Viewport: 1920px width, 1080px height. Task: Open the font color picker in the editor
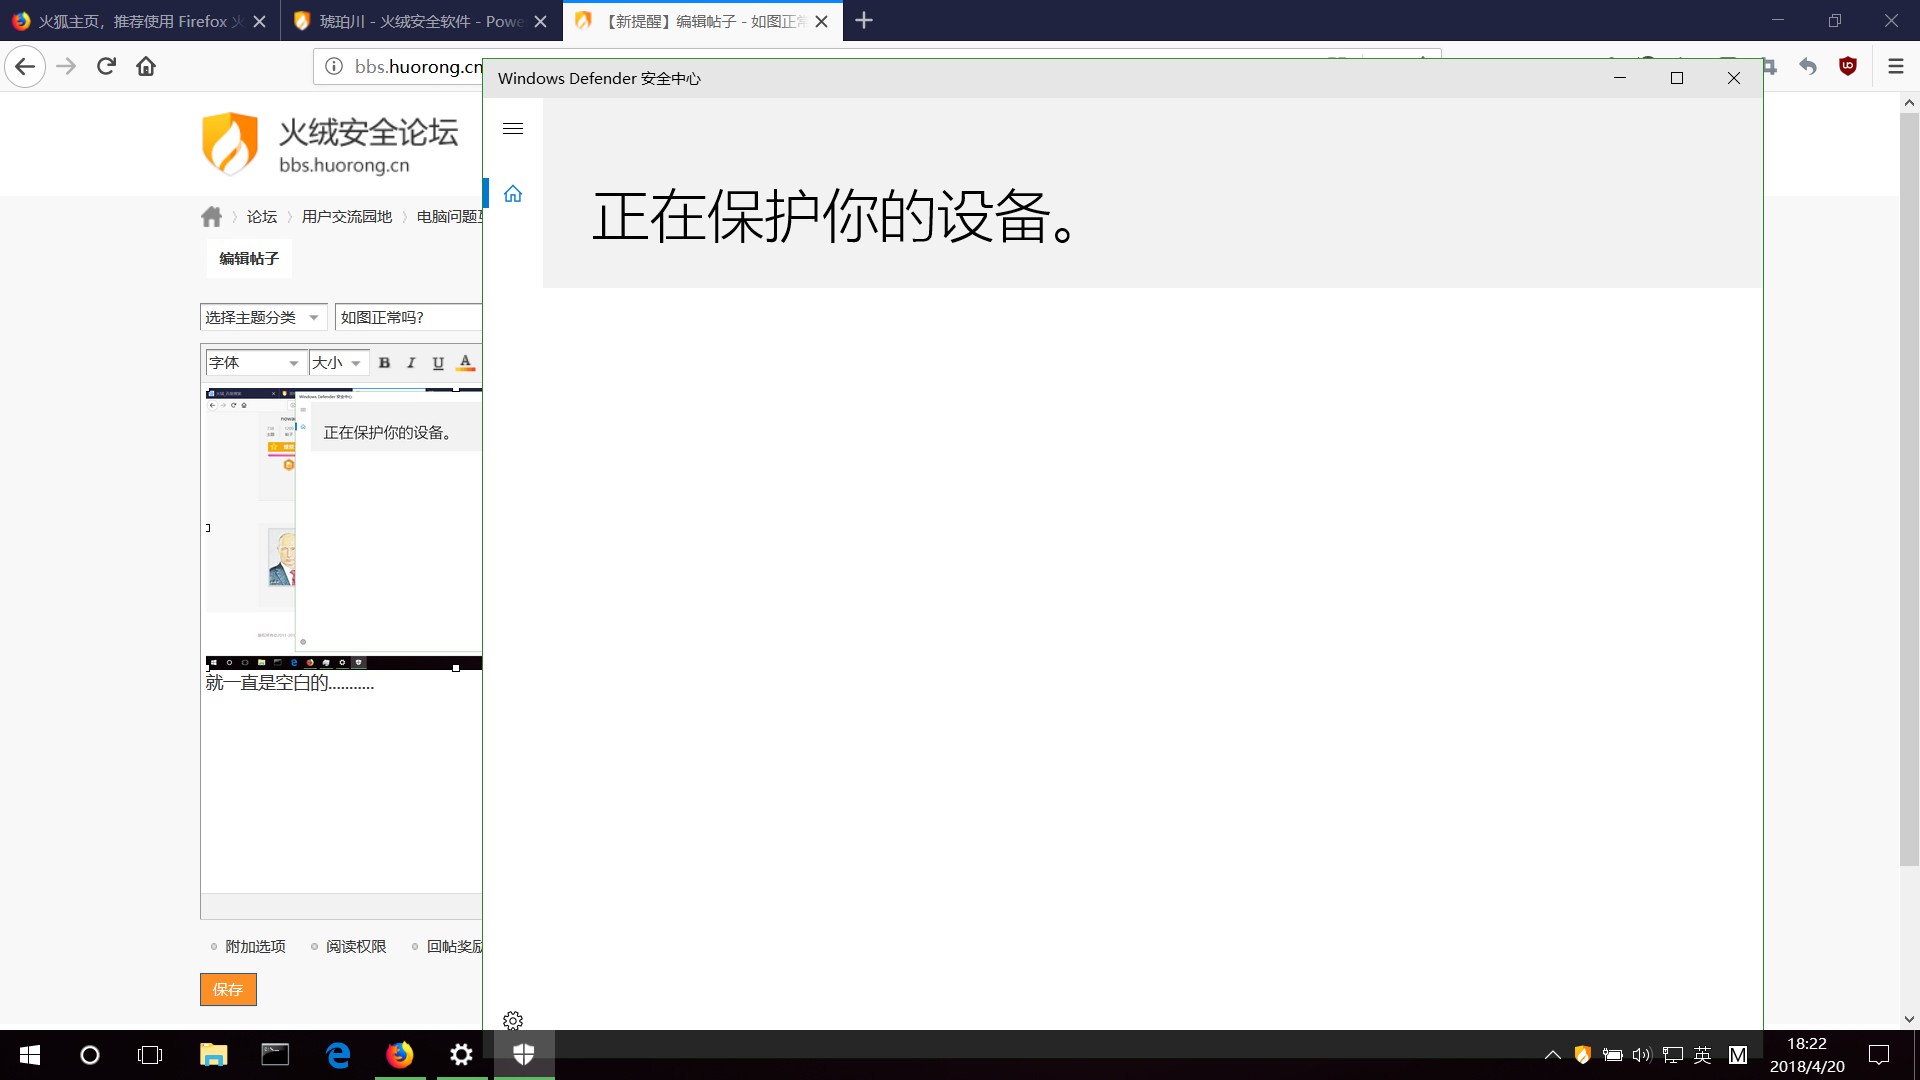coord(466,362)
